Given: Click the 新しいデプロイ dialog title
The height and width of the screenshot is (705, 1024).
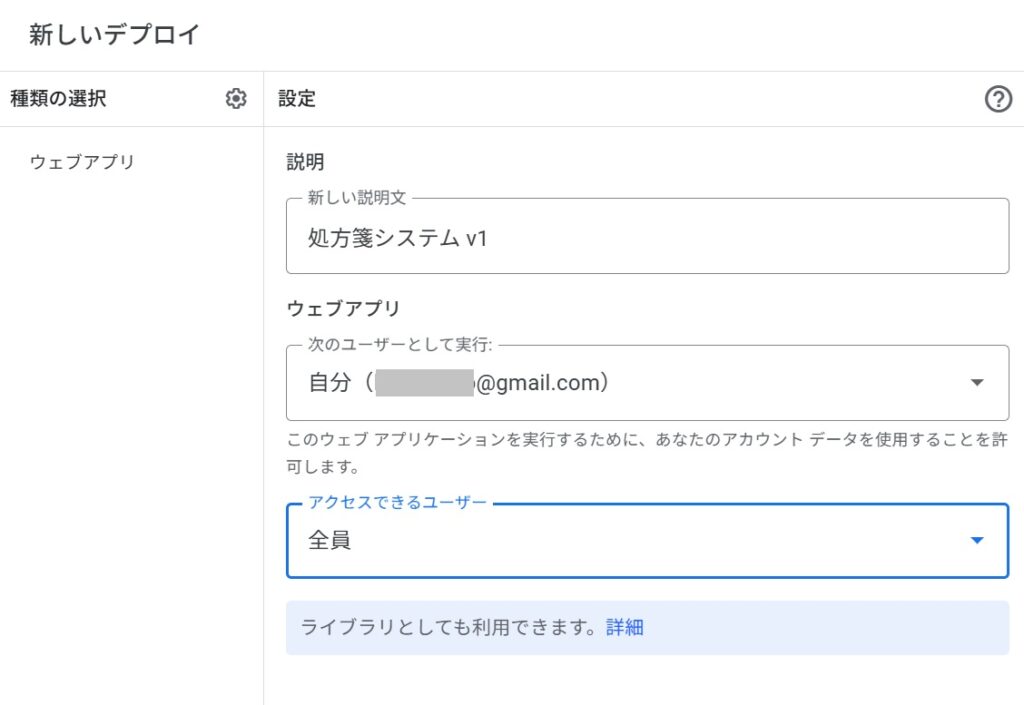Looking at the screenshot, I should coord(115,35).
